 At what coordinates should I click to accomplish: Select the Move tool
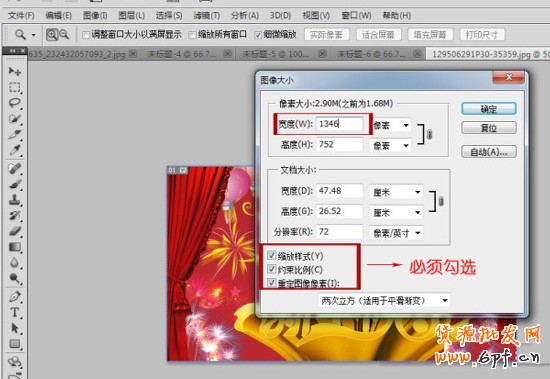click(14, 71)
